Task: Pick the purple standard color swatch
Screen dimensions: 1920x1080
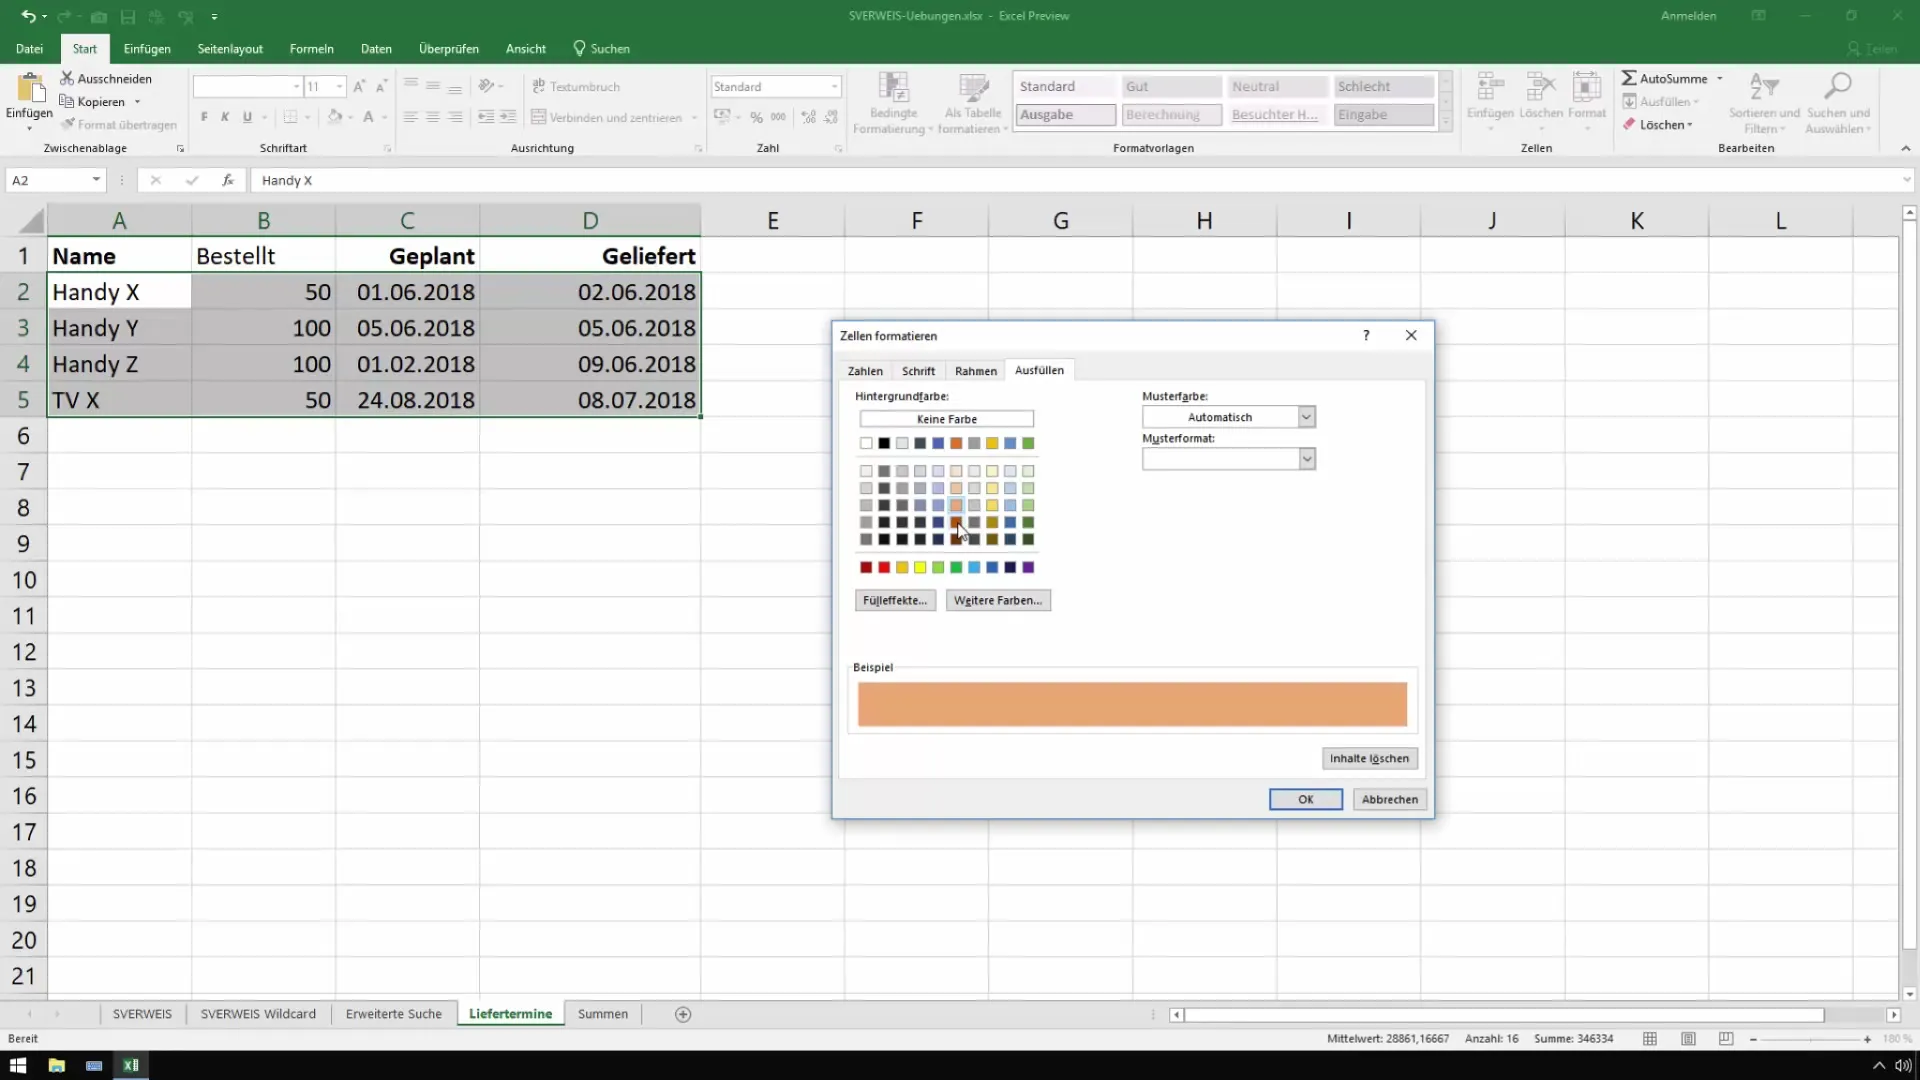Action: click(1028, 567)
